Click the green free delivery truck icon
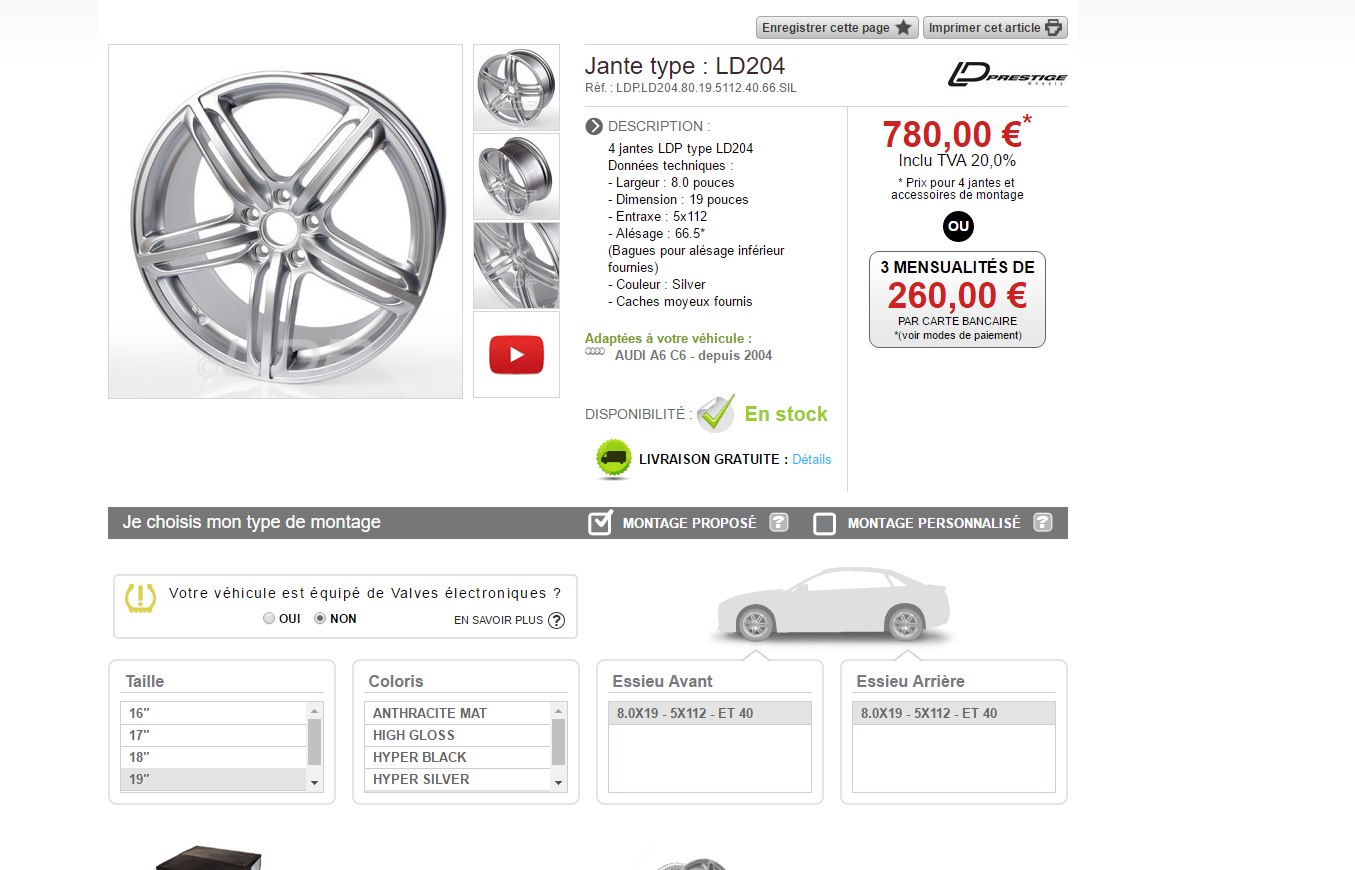The width and height of the screenshot is (1355, 870). tap(614, 459)
